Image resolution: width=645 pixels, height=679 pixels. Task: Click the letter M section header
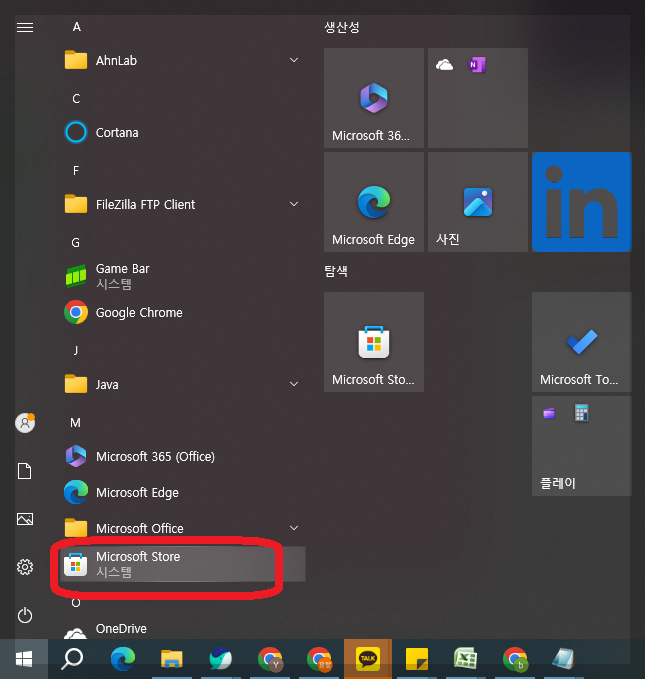pyautogui.click(x=75, y=423)
